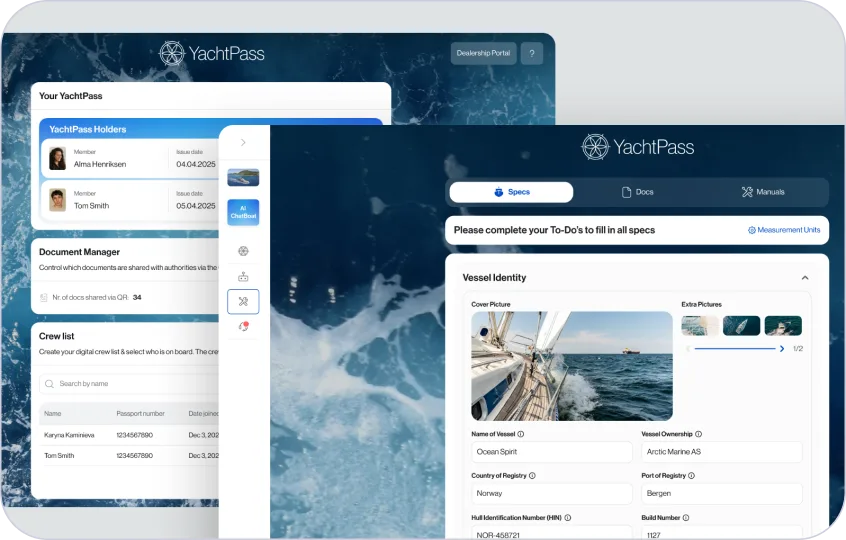Click the question mark help button
The image size is (846, 540).
coord(532,53)
